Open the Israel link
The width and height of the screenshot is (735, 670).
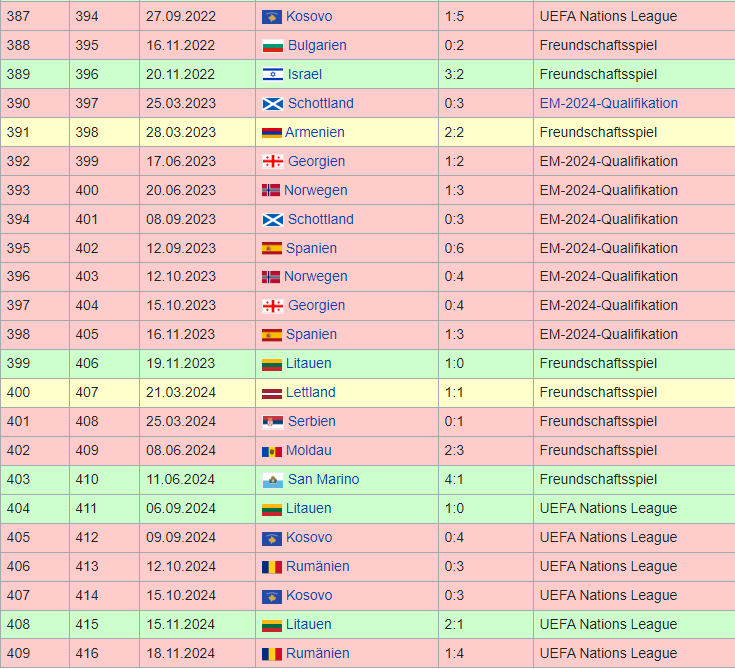(305, 75)
